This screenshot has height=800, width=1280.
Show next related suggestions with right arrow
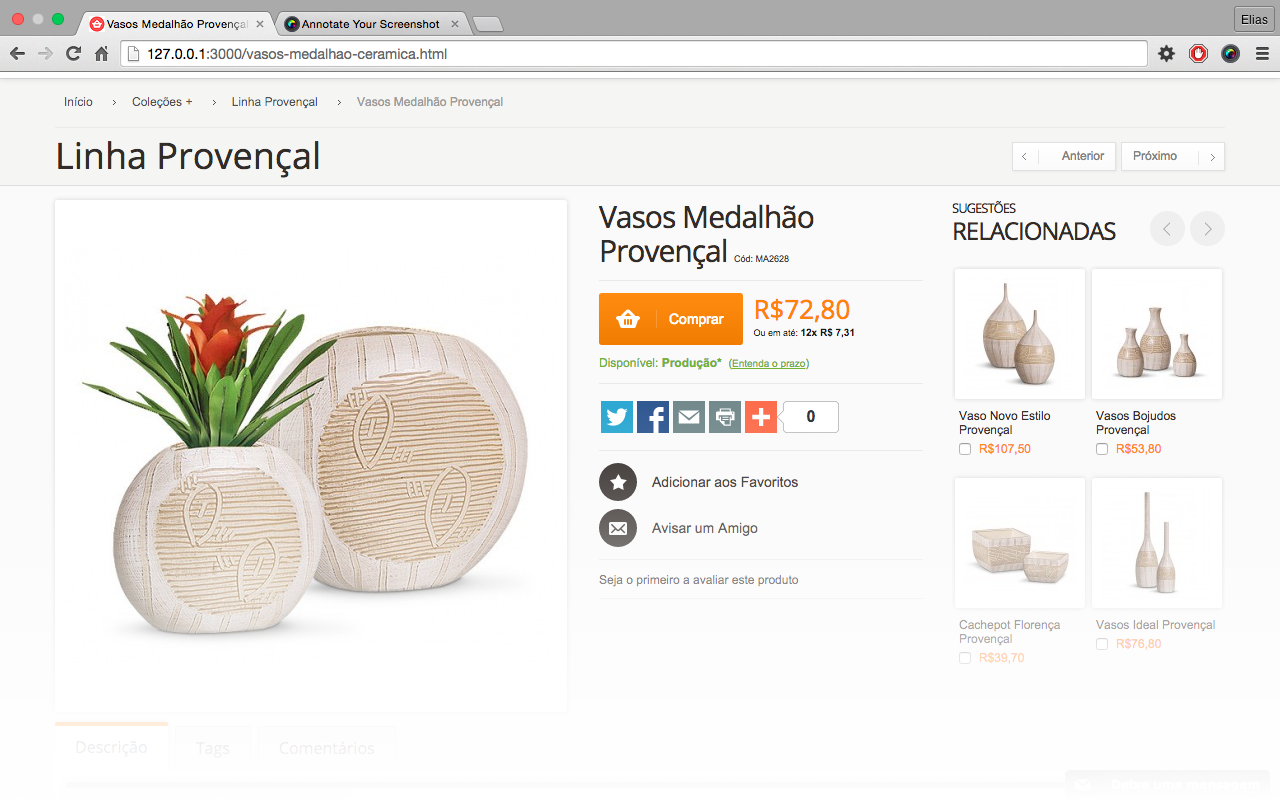(x=1207, y=229)
